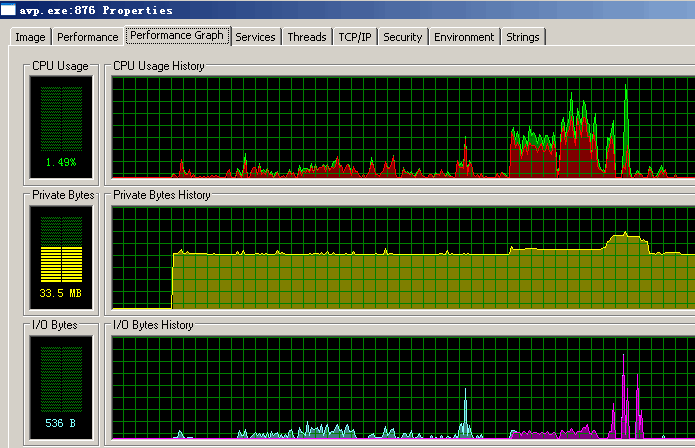Click the yellow Private Bytes meter bars
Screen dimensions: 695x448
click(x=62, y=265)
